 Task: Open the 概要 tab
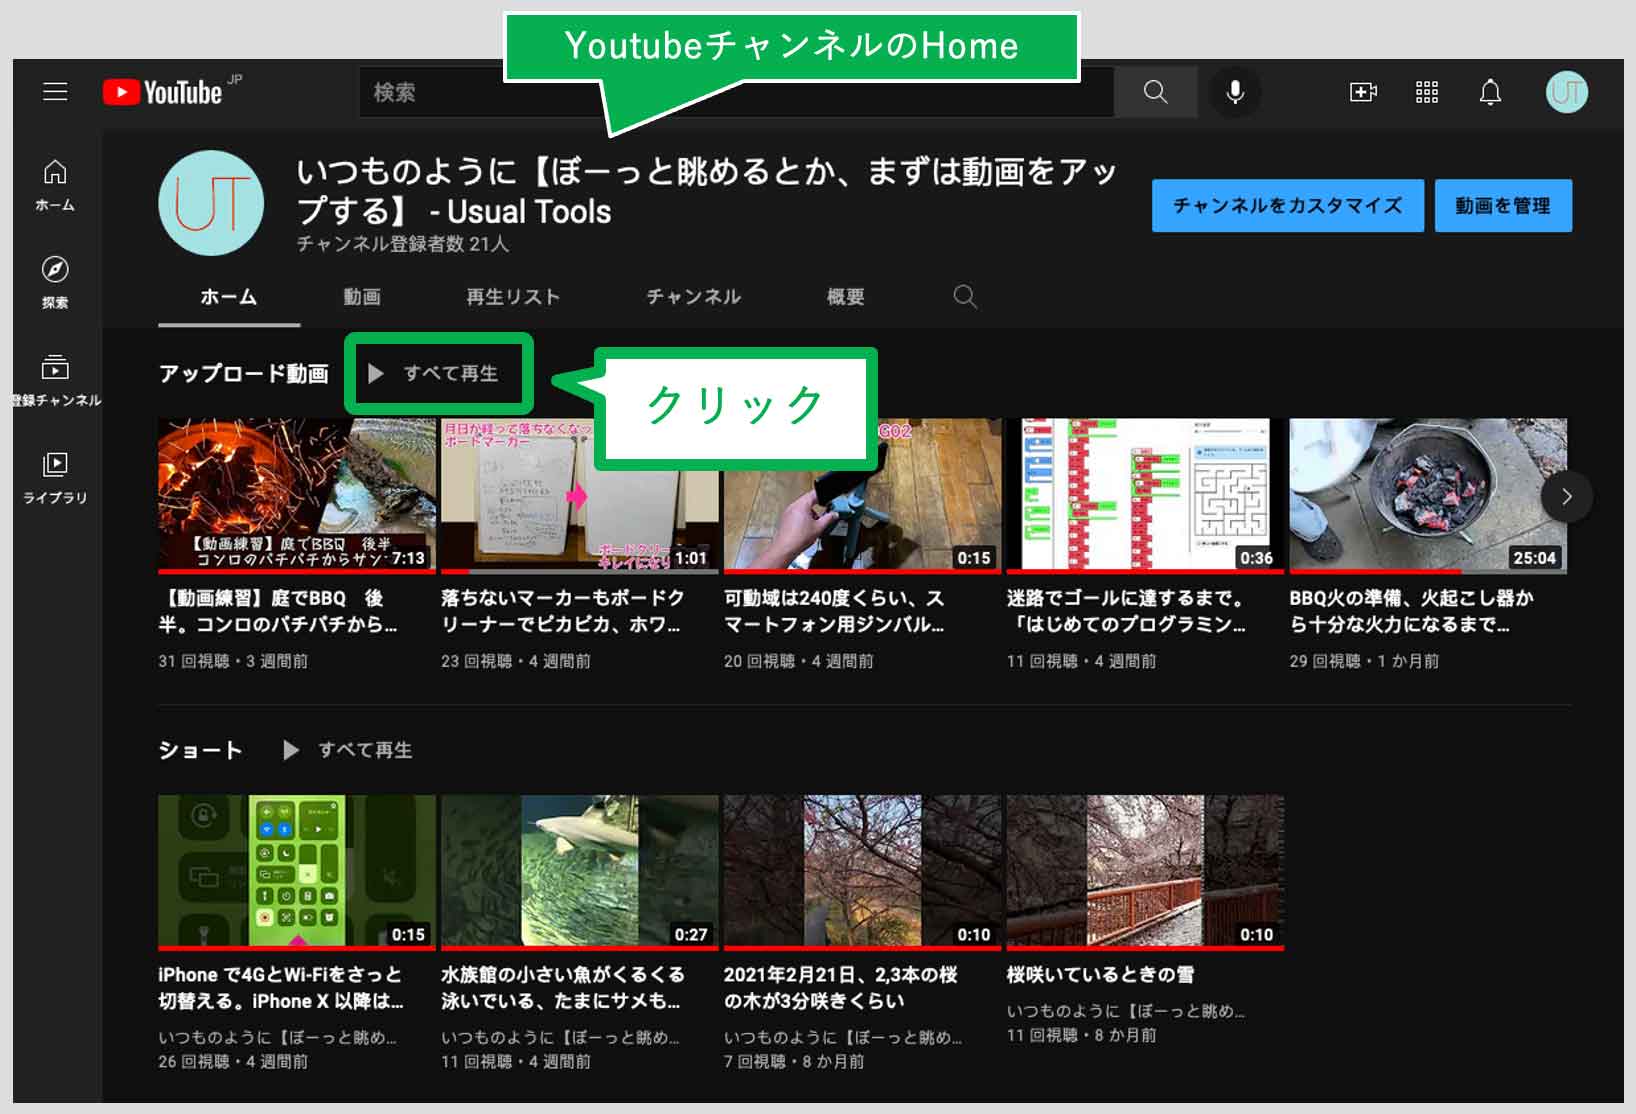(845, 297)
